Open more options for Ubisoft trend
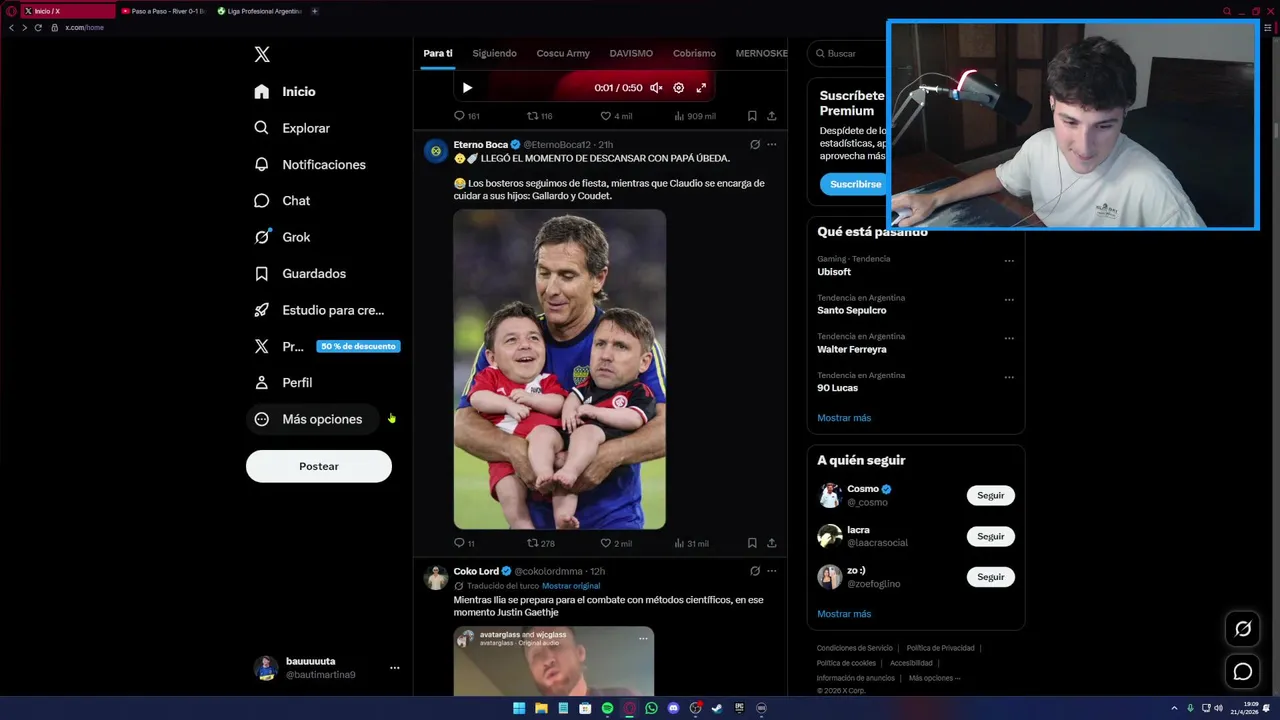The height and width of the screenshot is (720, 1280). tap(1009, 260)
